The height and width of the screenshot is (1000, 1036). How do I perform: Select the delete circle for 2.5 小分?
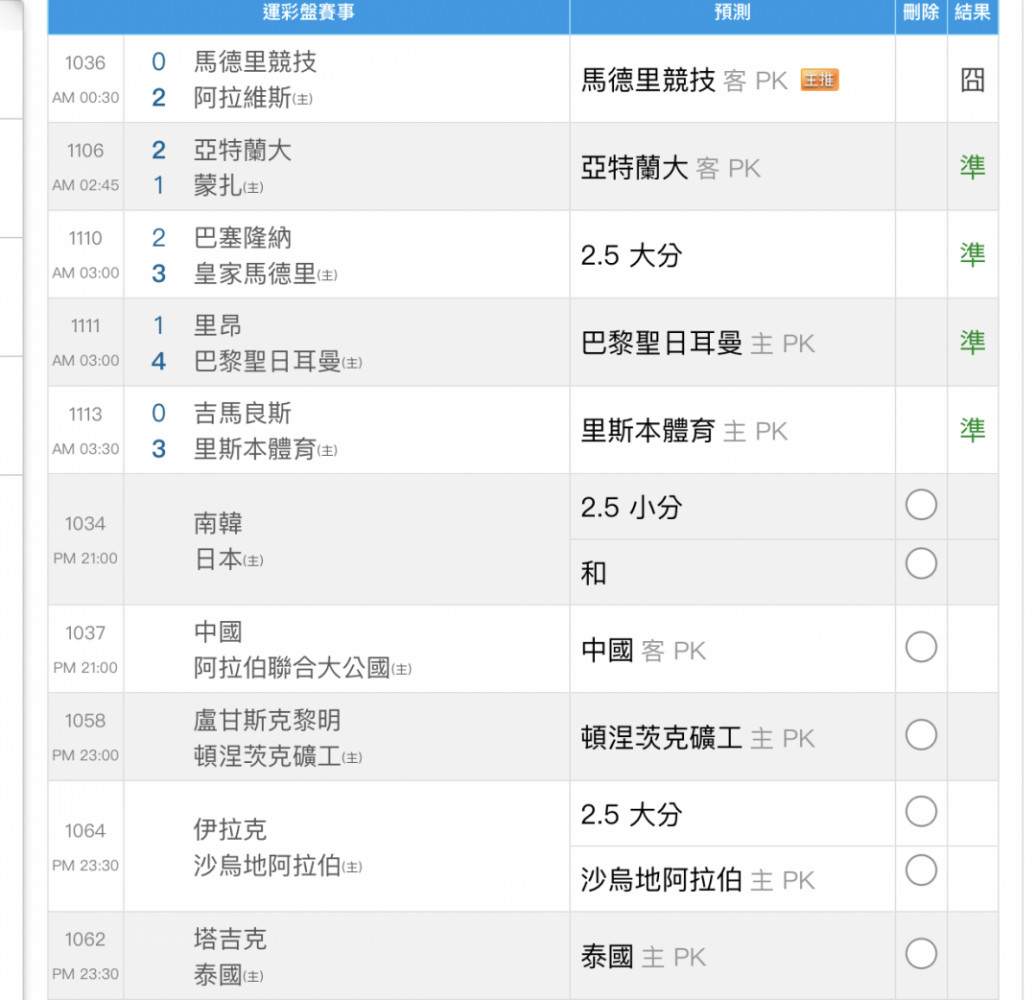click(x=921, y=505)
